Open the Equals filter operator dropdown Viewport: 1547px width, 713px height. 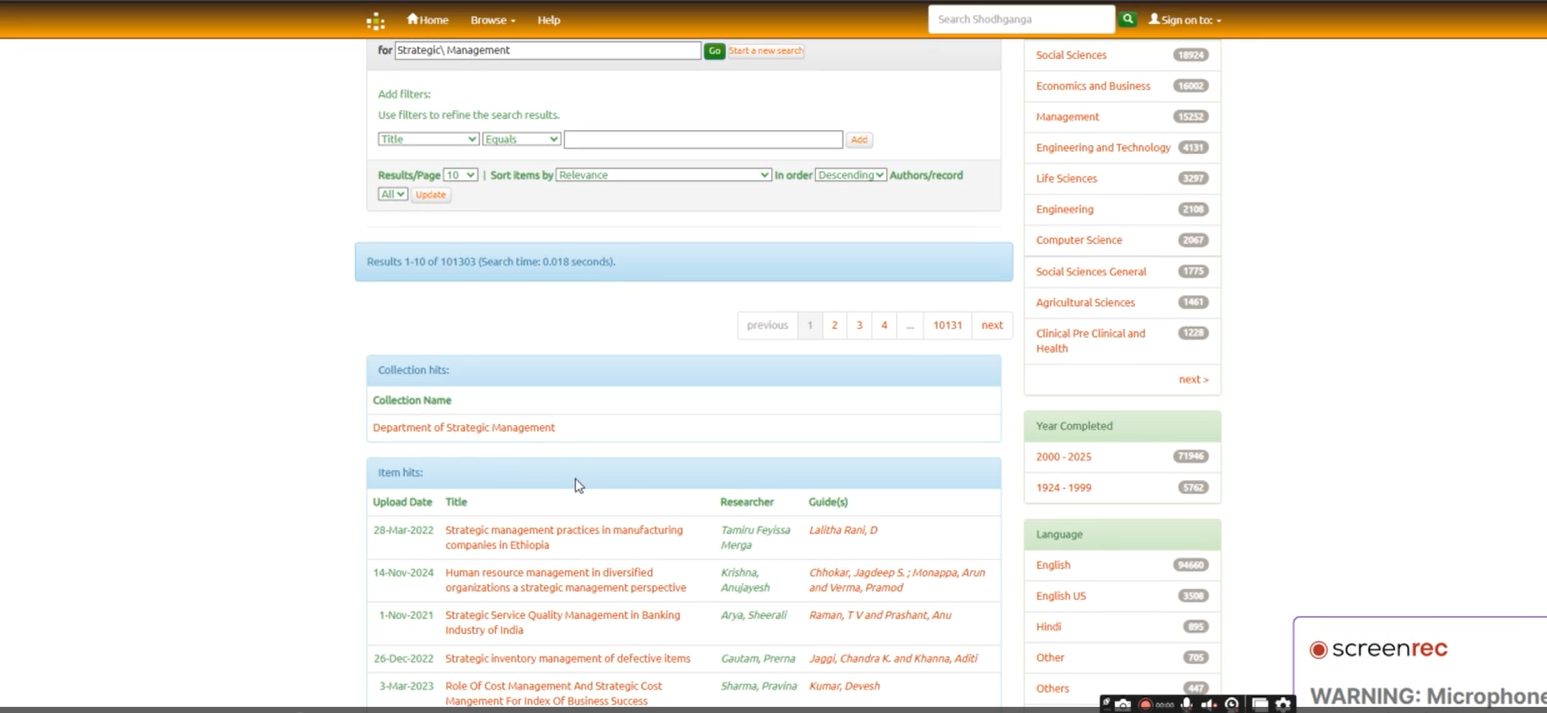[x=521, y=139]
